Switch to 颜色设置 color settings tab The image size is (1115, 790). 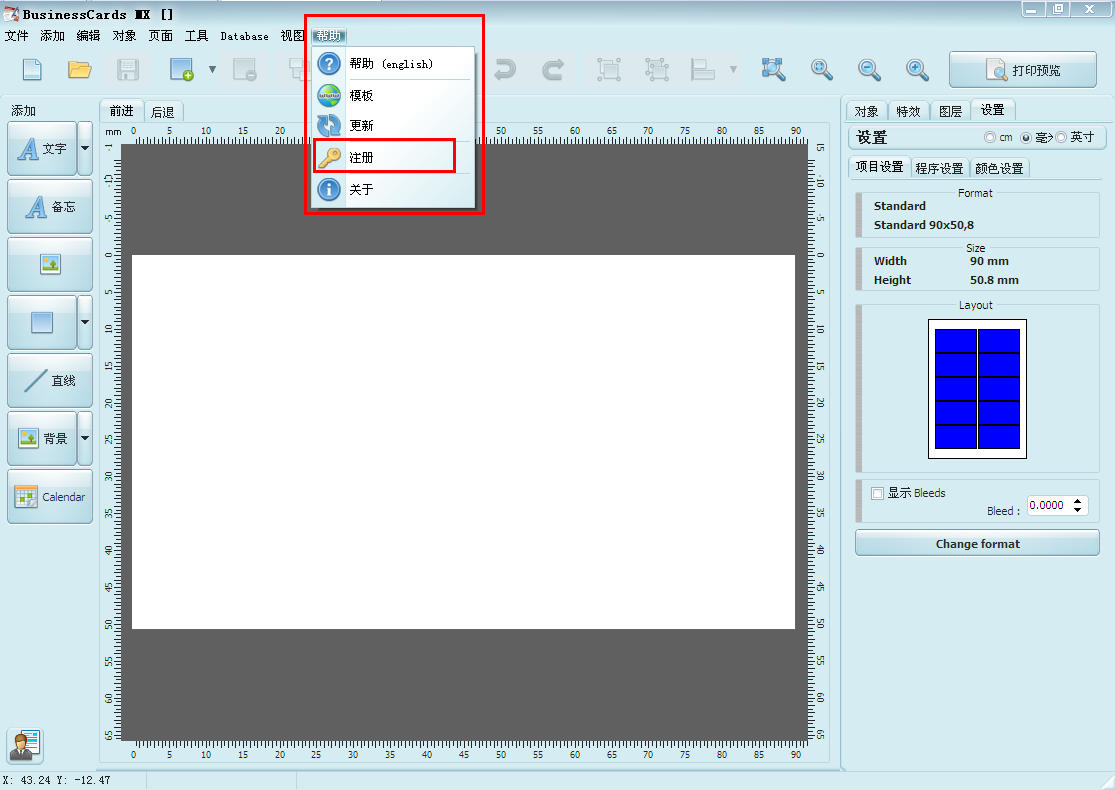[x=999, y=169]
